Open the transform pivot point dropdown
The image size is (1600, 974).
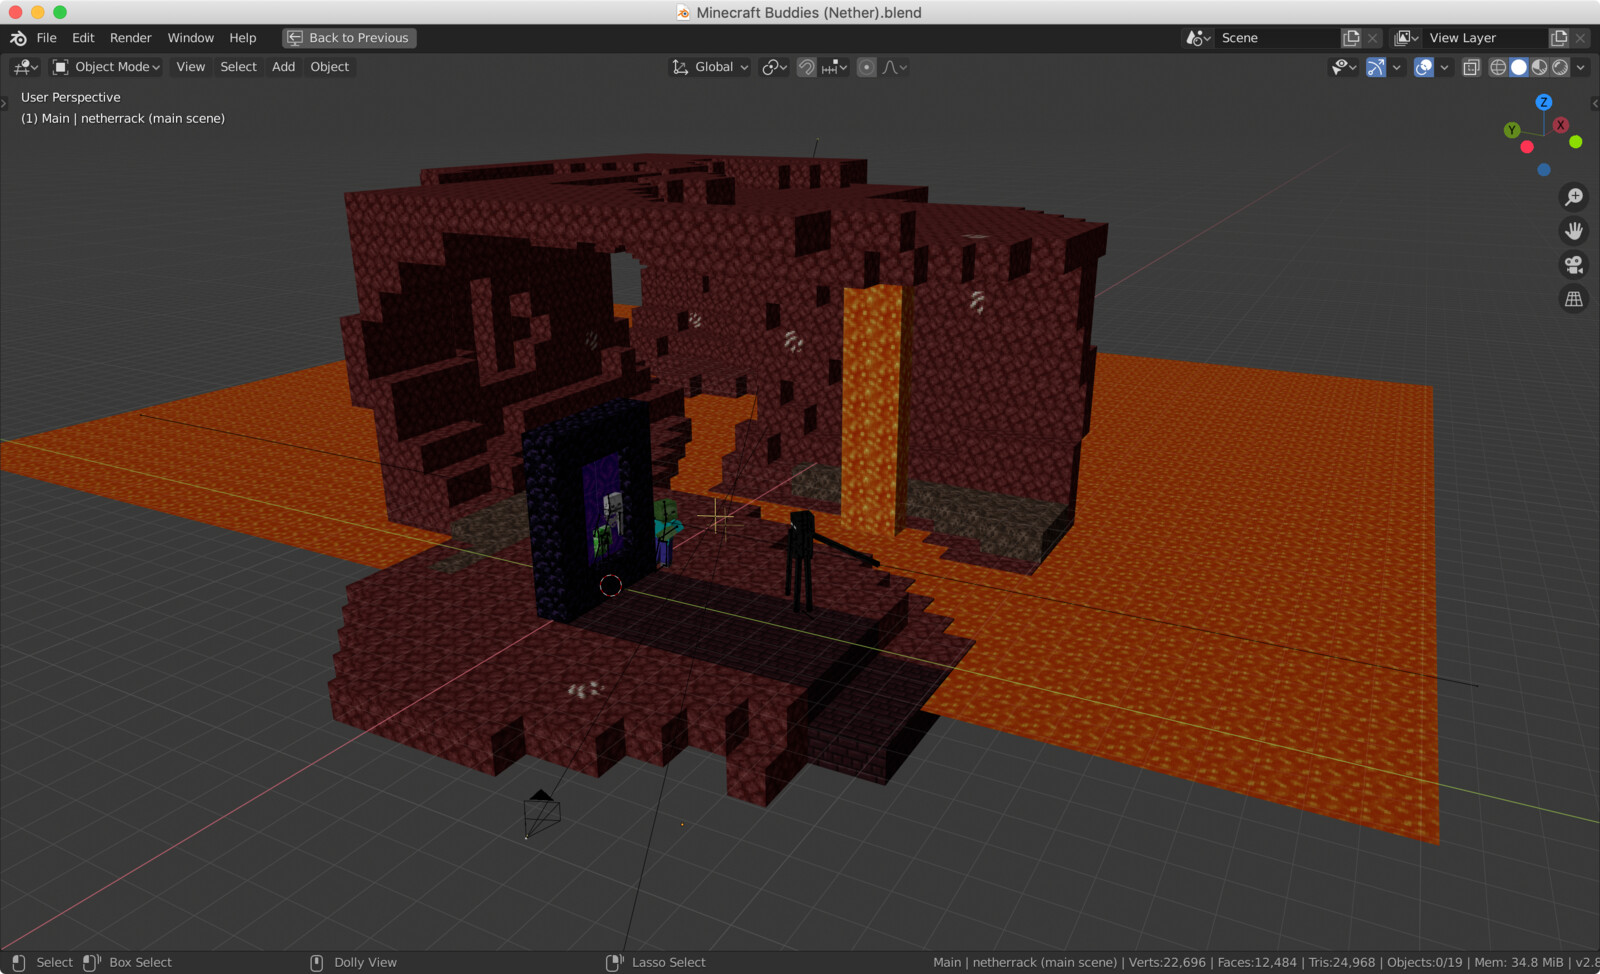tap(775, 67)
